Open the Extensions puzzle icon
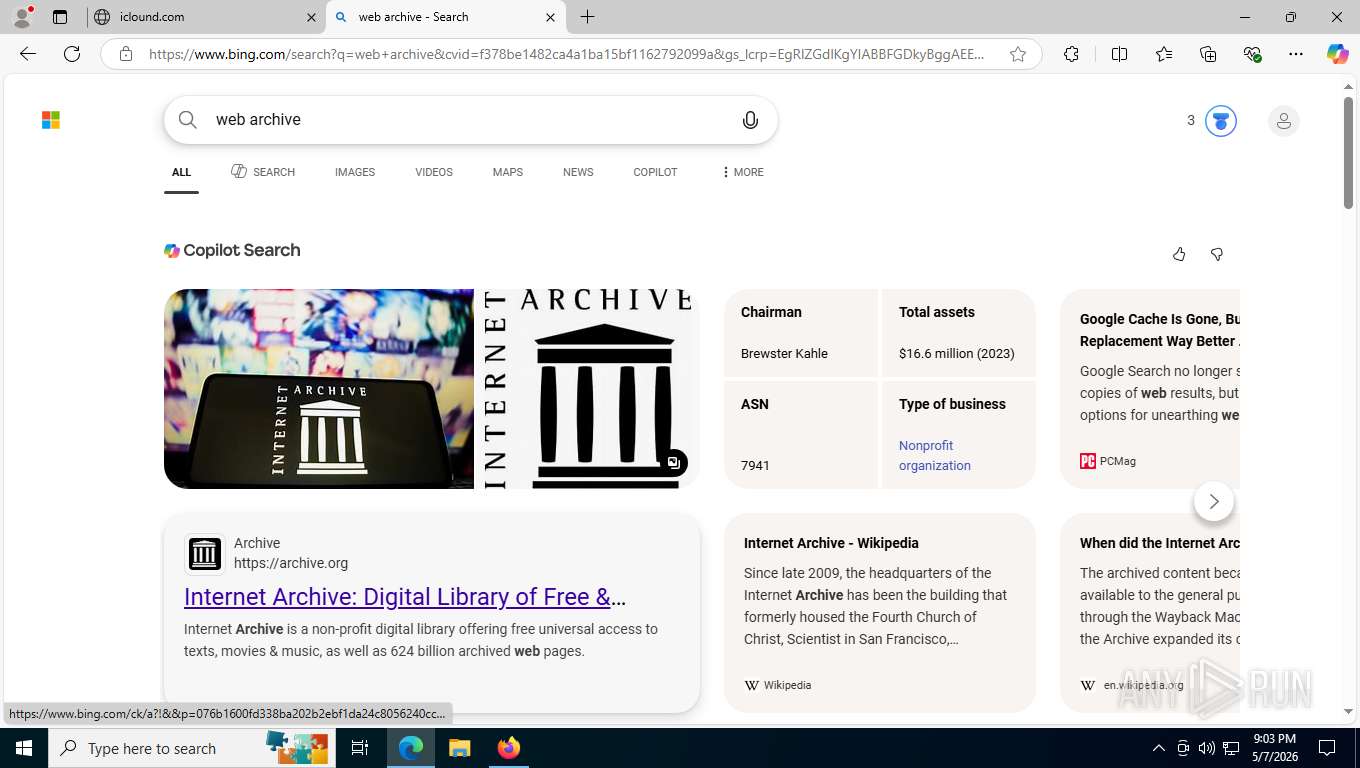 click(x=1071, y=54)
